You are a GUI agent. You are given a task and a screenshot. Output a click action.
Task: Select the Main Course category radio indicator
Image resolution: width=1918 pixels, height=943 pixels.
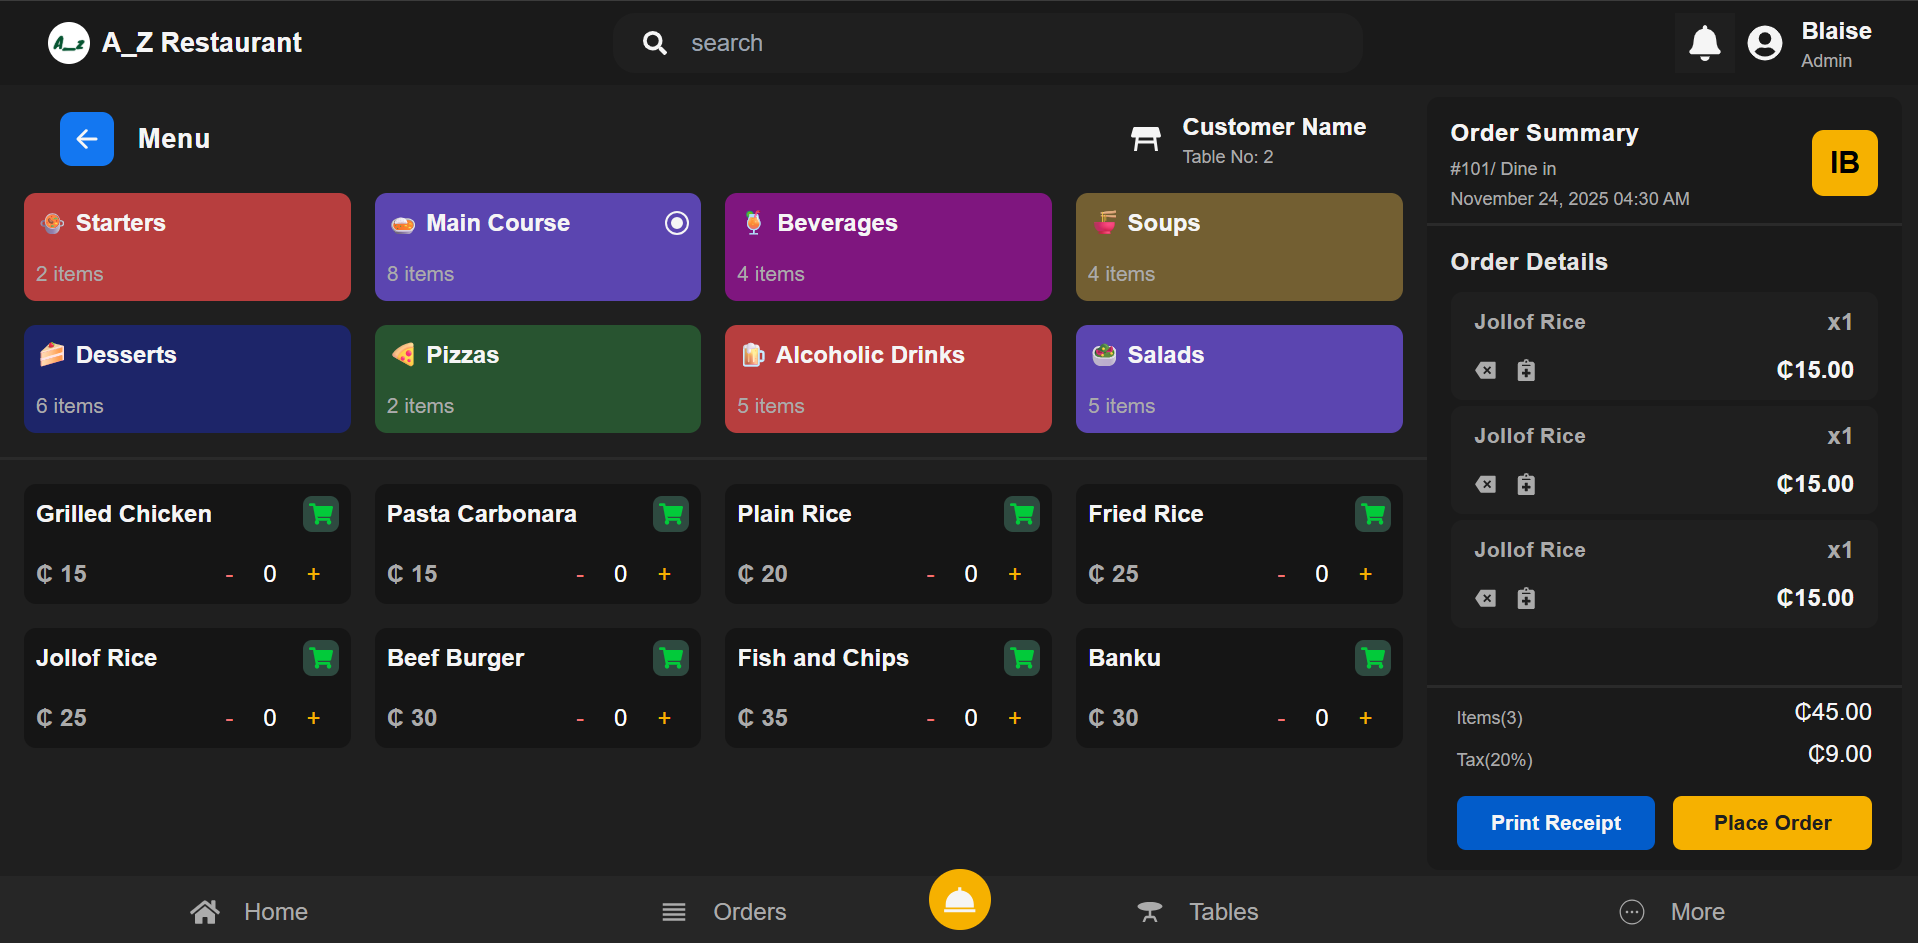[676, 223]
